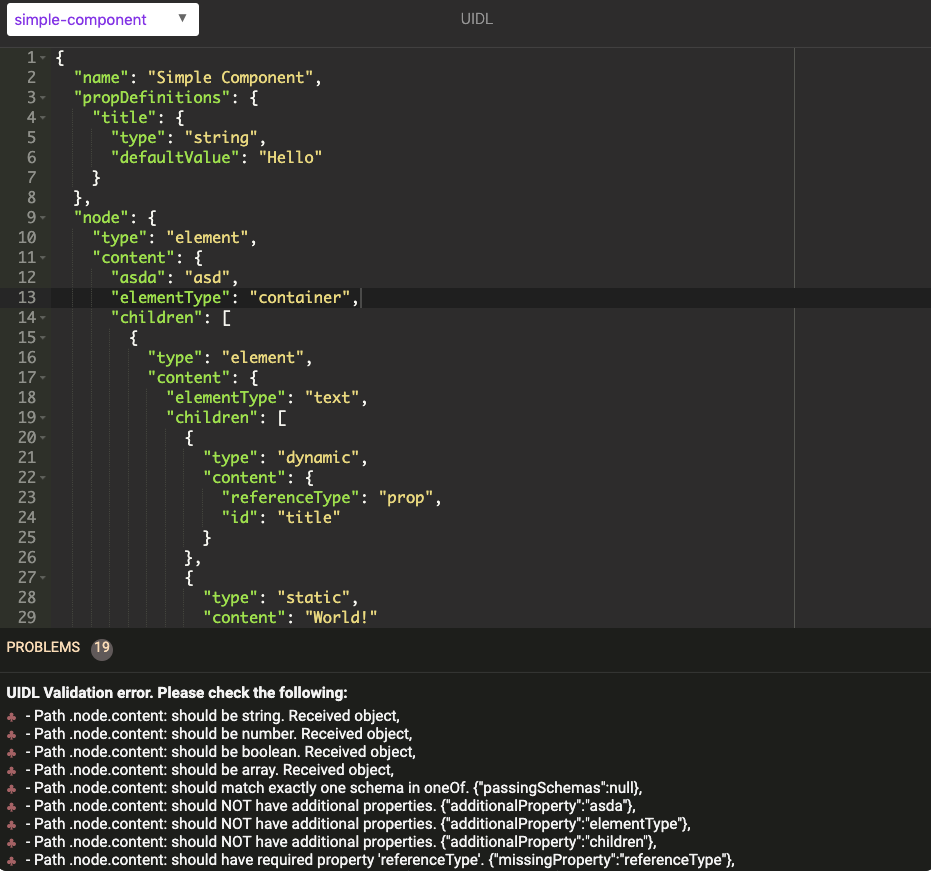Image resolution: width=931 pixels, height=874 pixels.
Task: Select the passingSchemas null error message
Action: [x=334, y=788]
